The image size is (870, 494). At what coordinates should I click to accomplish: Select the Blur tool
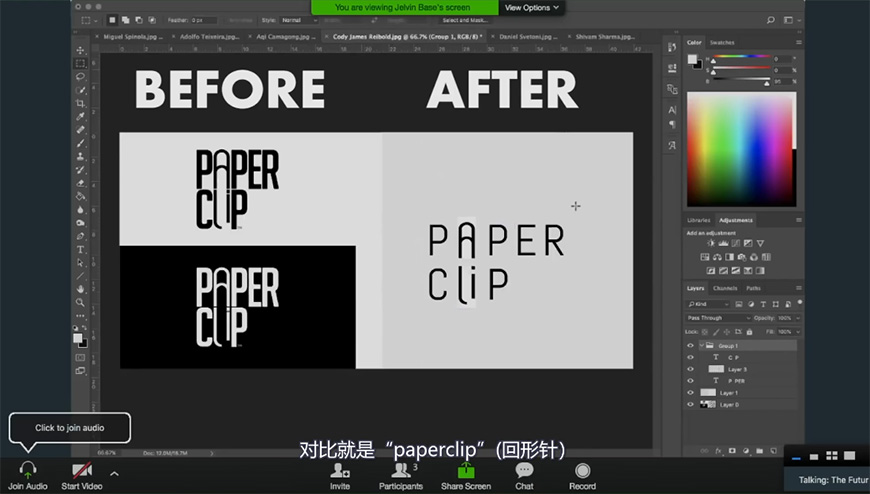tap(80, 210)
